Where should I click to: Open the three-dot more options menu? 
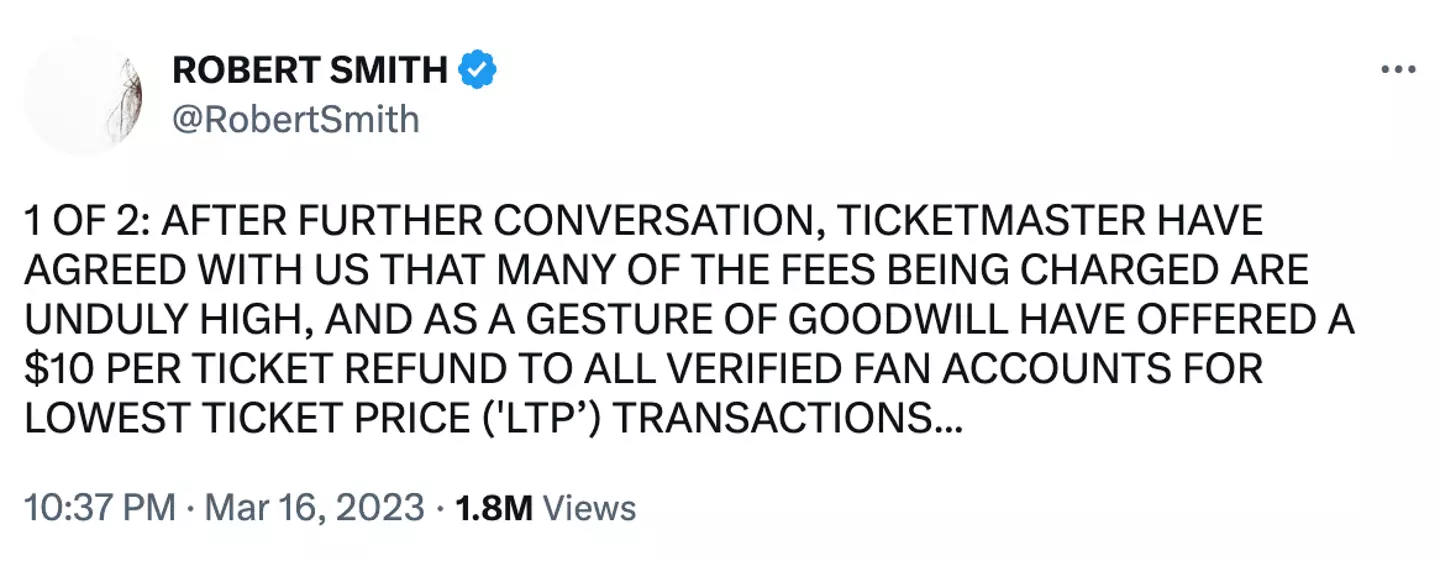1397,70
